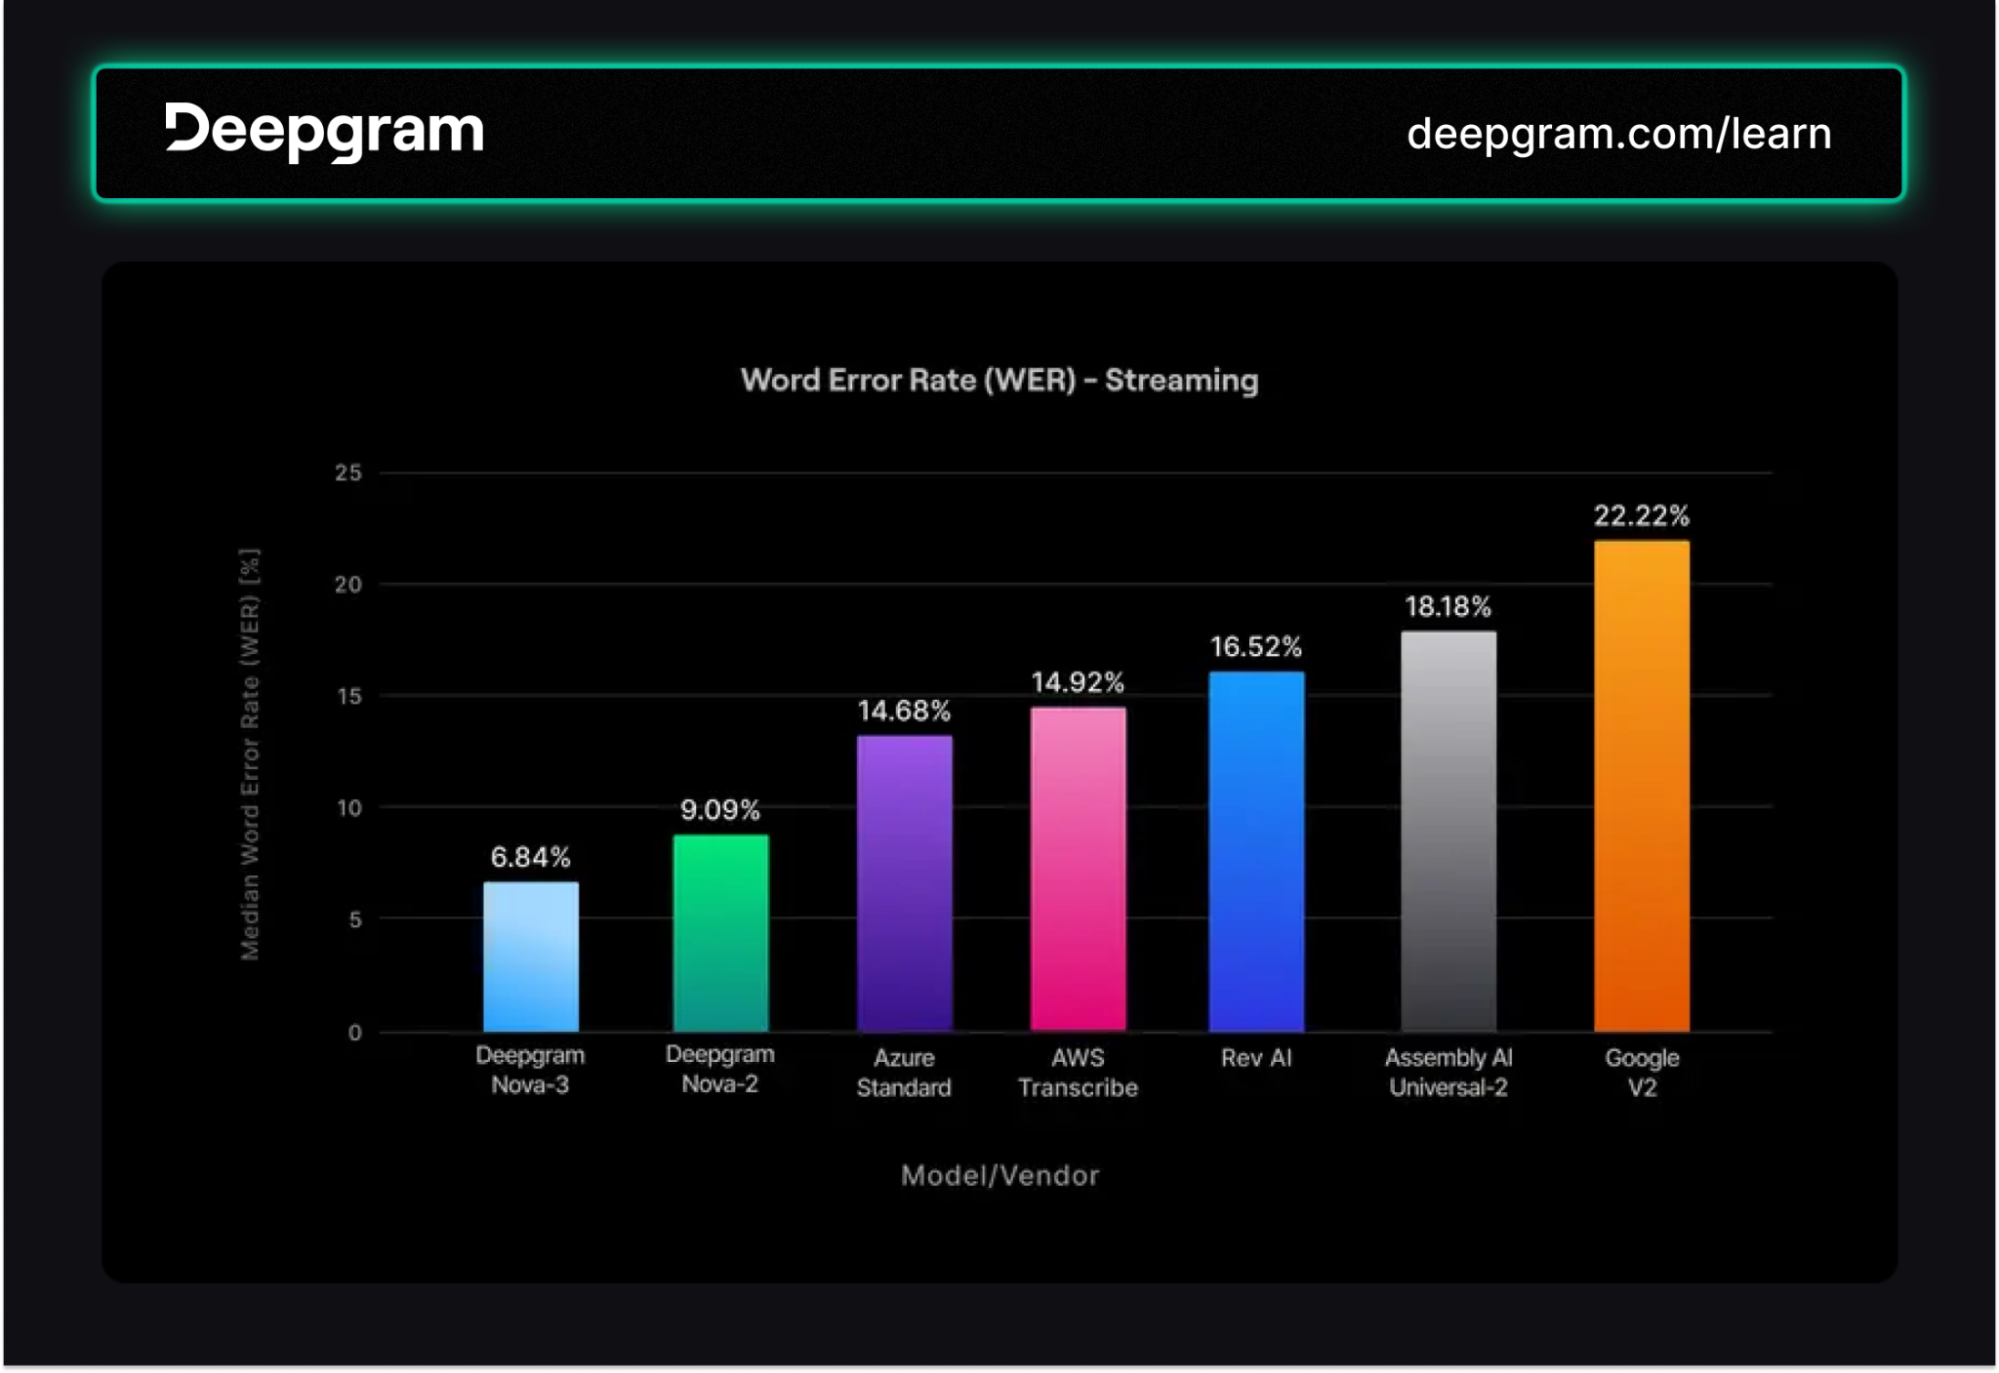Click the 'Median Word Error Rate (WER) [%]' y-axis title

click(x=250, y=754)
